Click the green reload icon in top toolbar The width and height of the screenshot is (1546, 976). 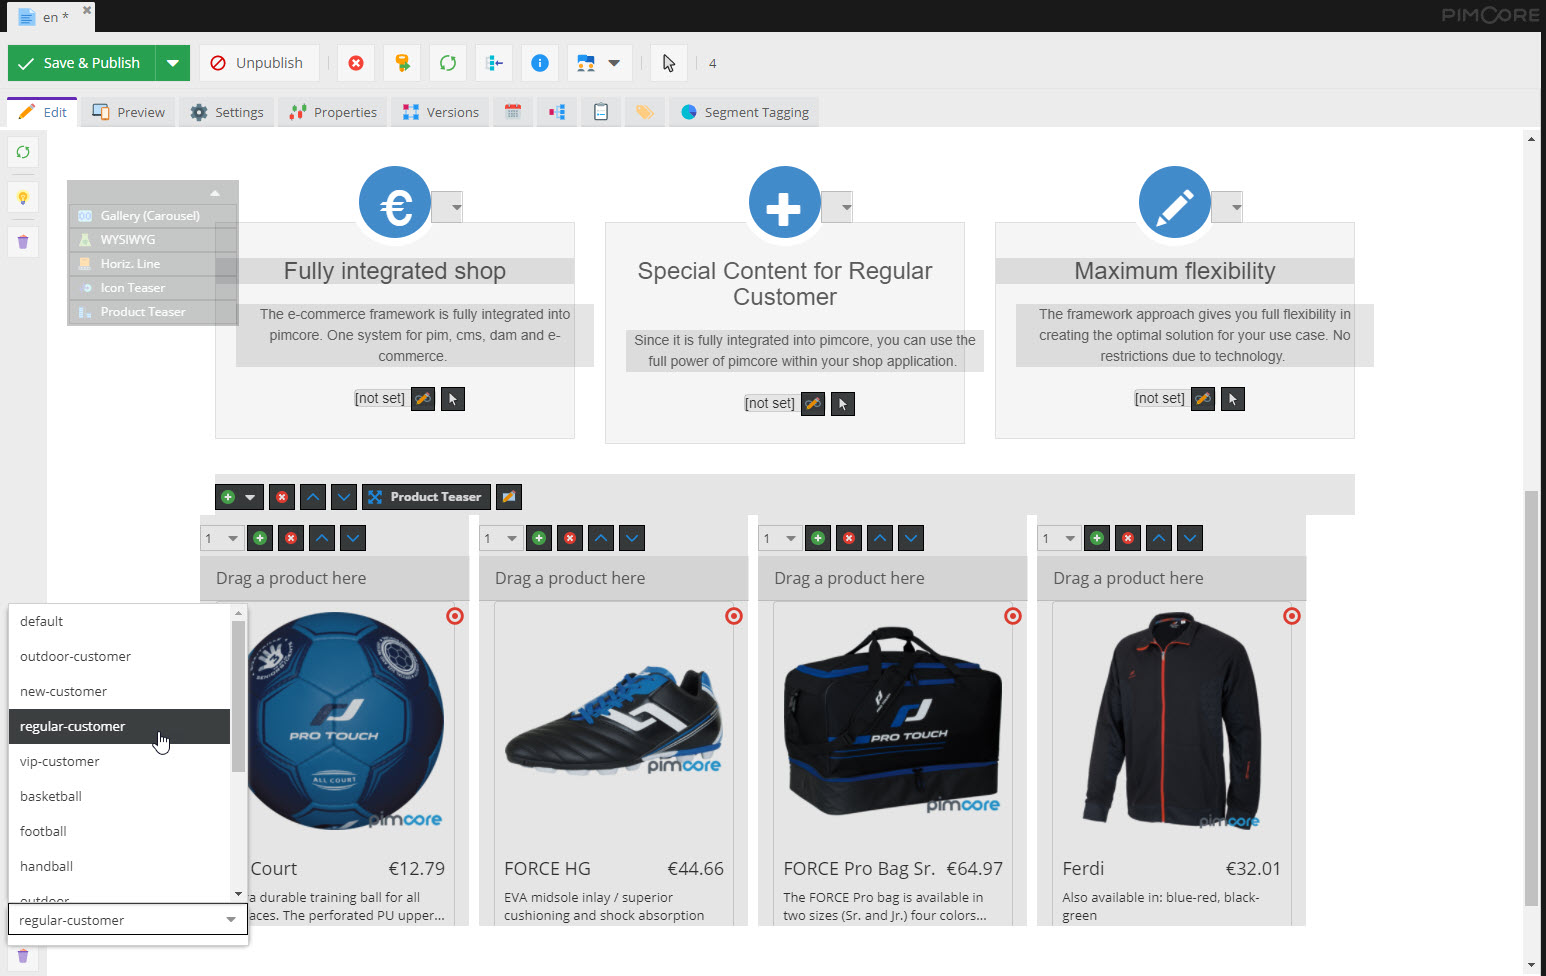click(x=448, y=63)
